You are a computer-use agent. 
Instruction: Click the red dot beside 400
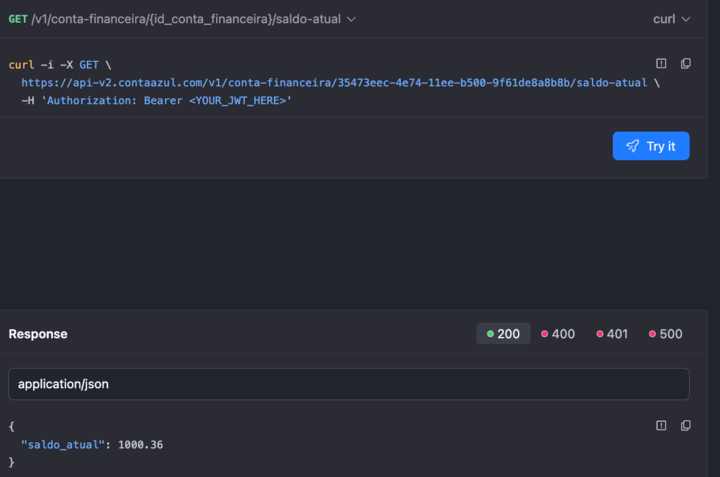click(544, 334)
